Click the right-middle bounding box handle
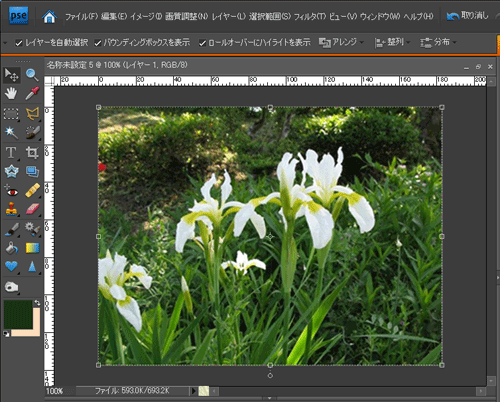This screenshot has width=500, height=402. [x=442, y=236]
